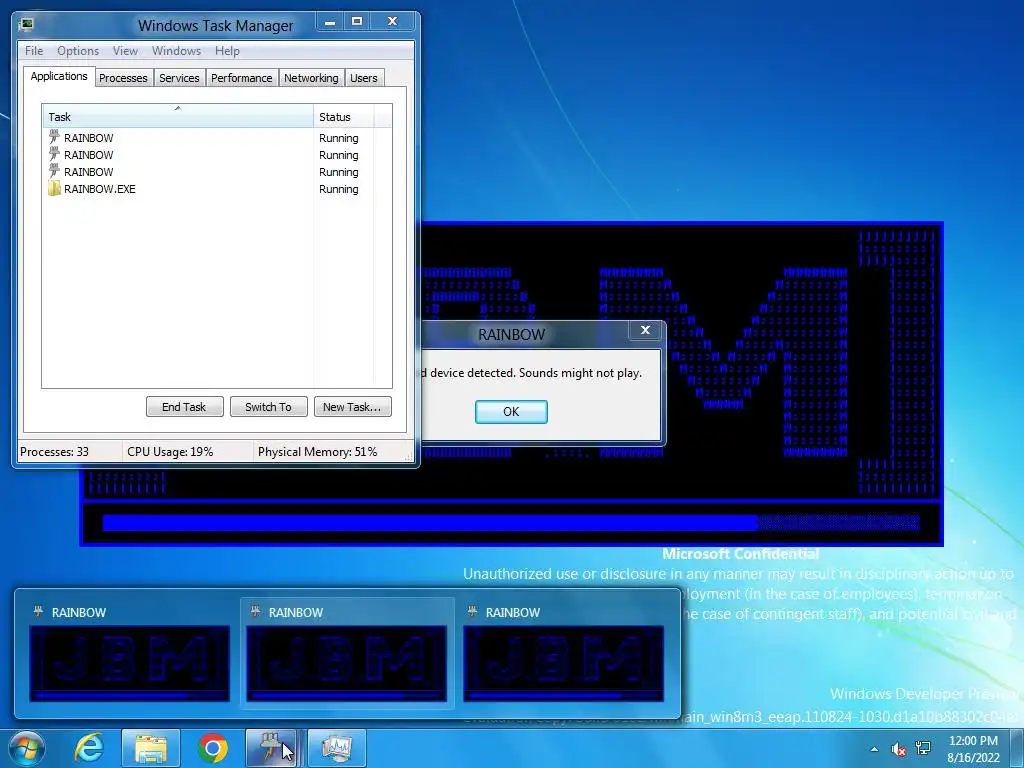Click the New Task... button
This screenshot has height=768, width=1024.
pos(352,407)
